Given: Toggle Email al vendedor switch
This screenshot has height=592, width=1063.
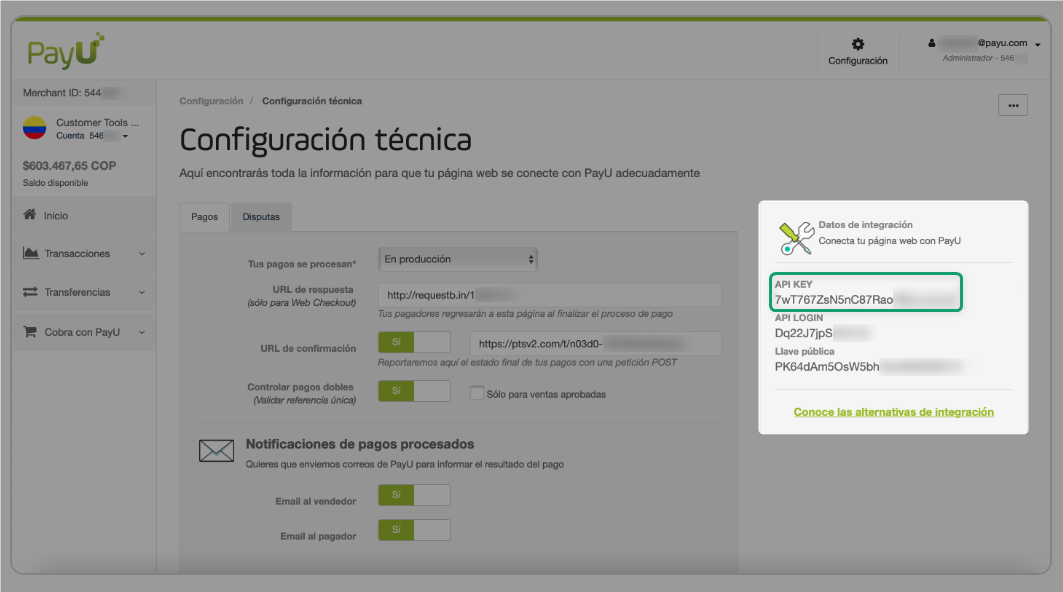Looking at the screenshot, I should point(414,494).
